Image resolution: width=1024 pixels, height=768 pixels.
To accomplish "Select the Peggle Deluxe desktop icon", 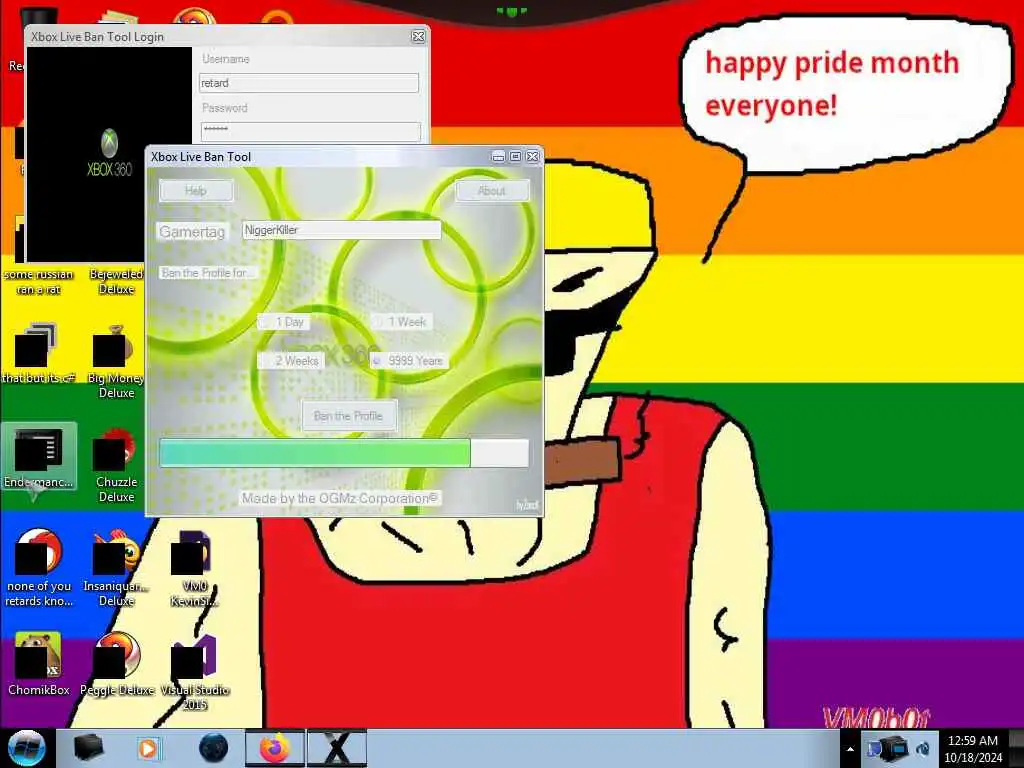I will tap(117, 663).
